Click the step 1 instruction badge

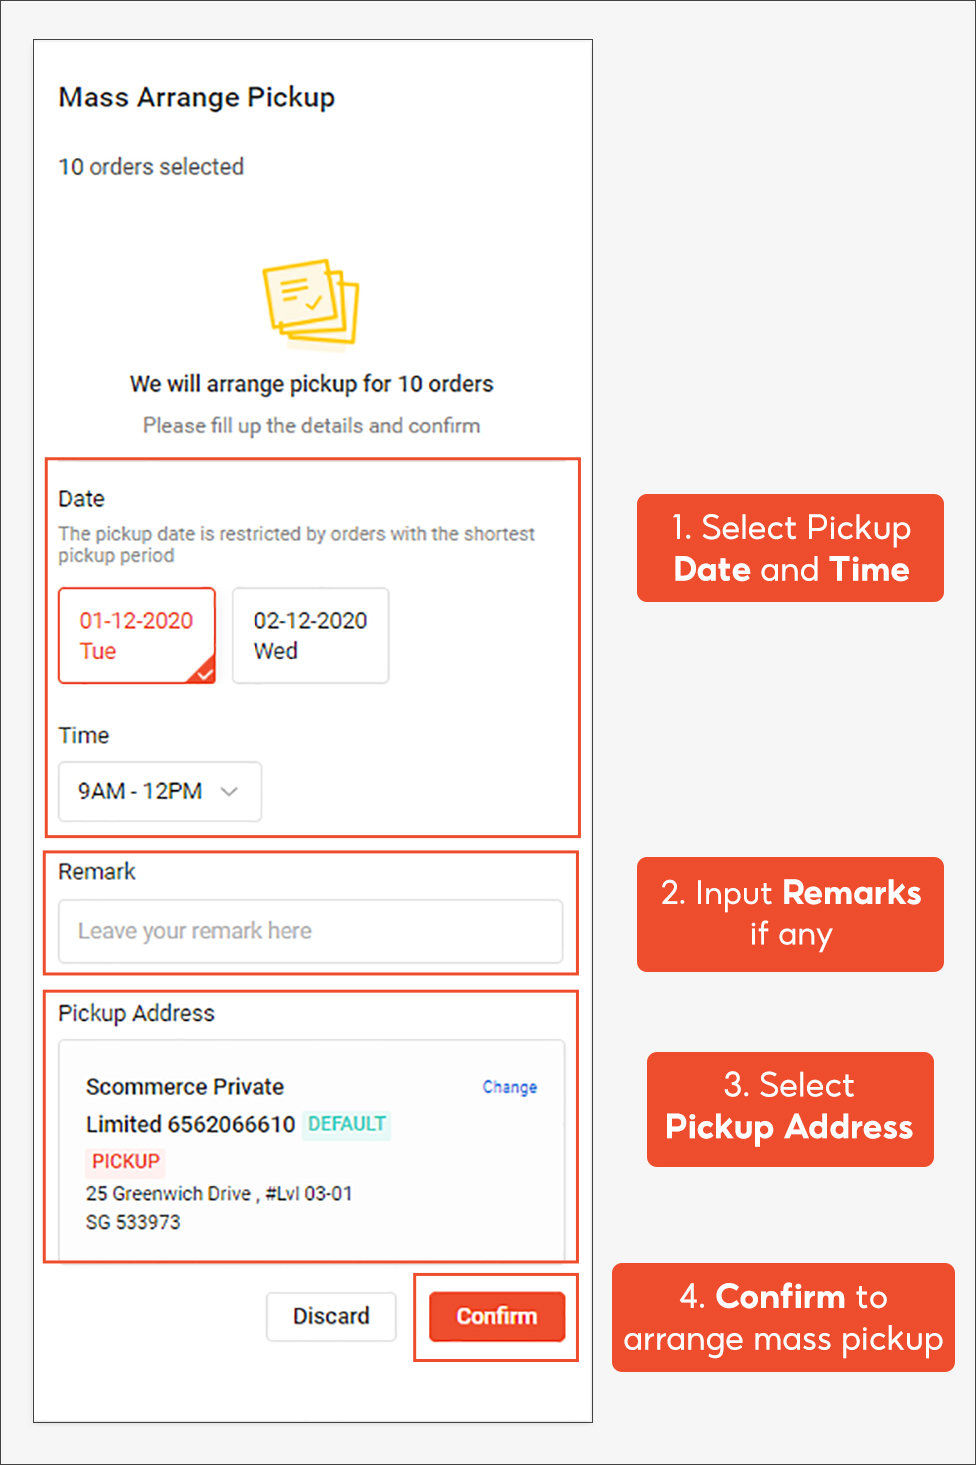tap(789, 548)
